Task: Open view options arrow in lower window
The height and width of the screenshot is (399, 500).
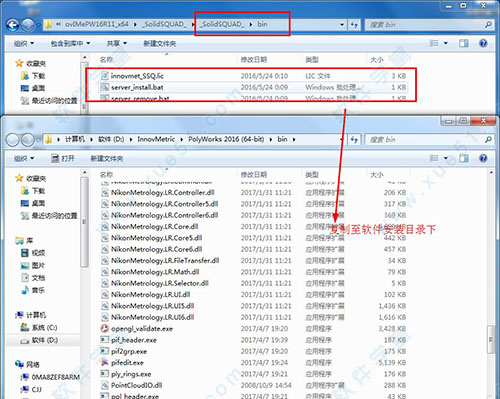Action: point(446,158)
